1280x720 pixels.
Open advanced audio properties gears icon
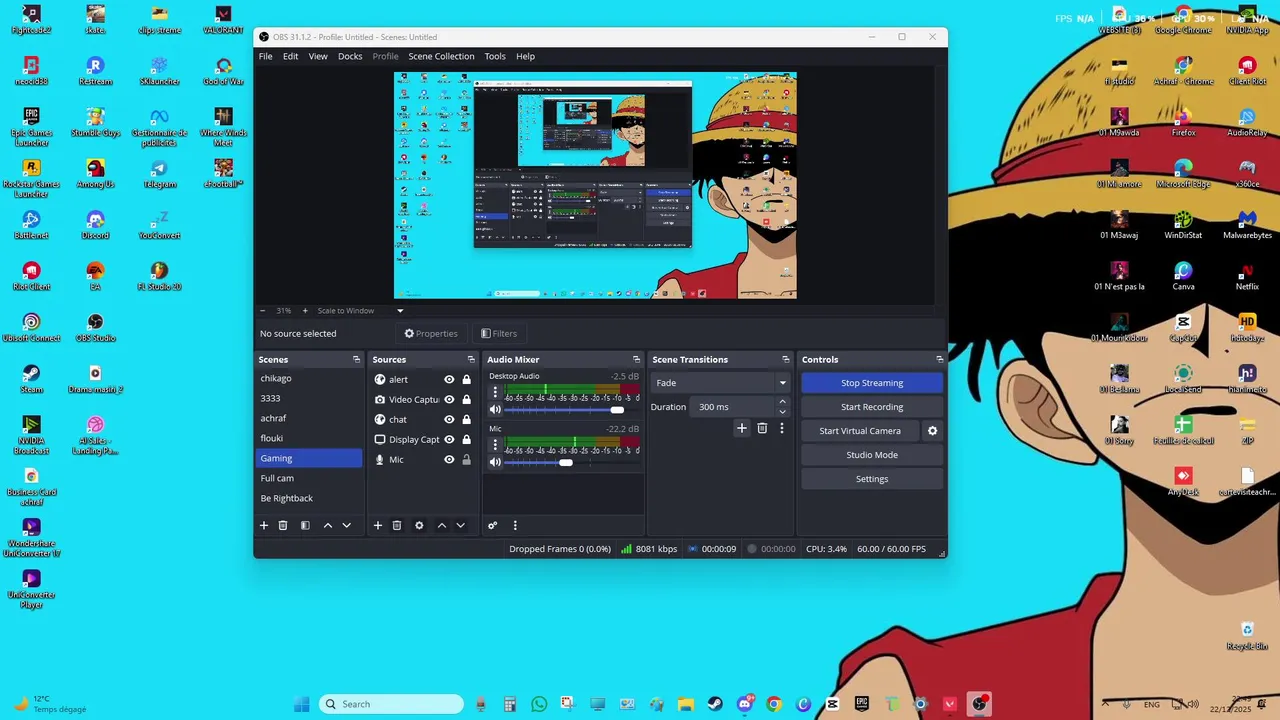492,525
